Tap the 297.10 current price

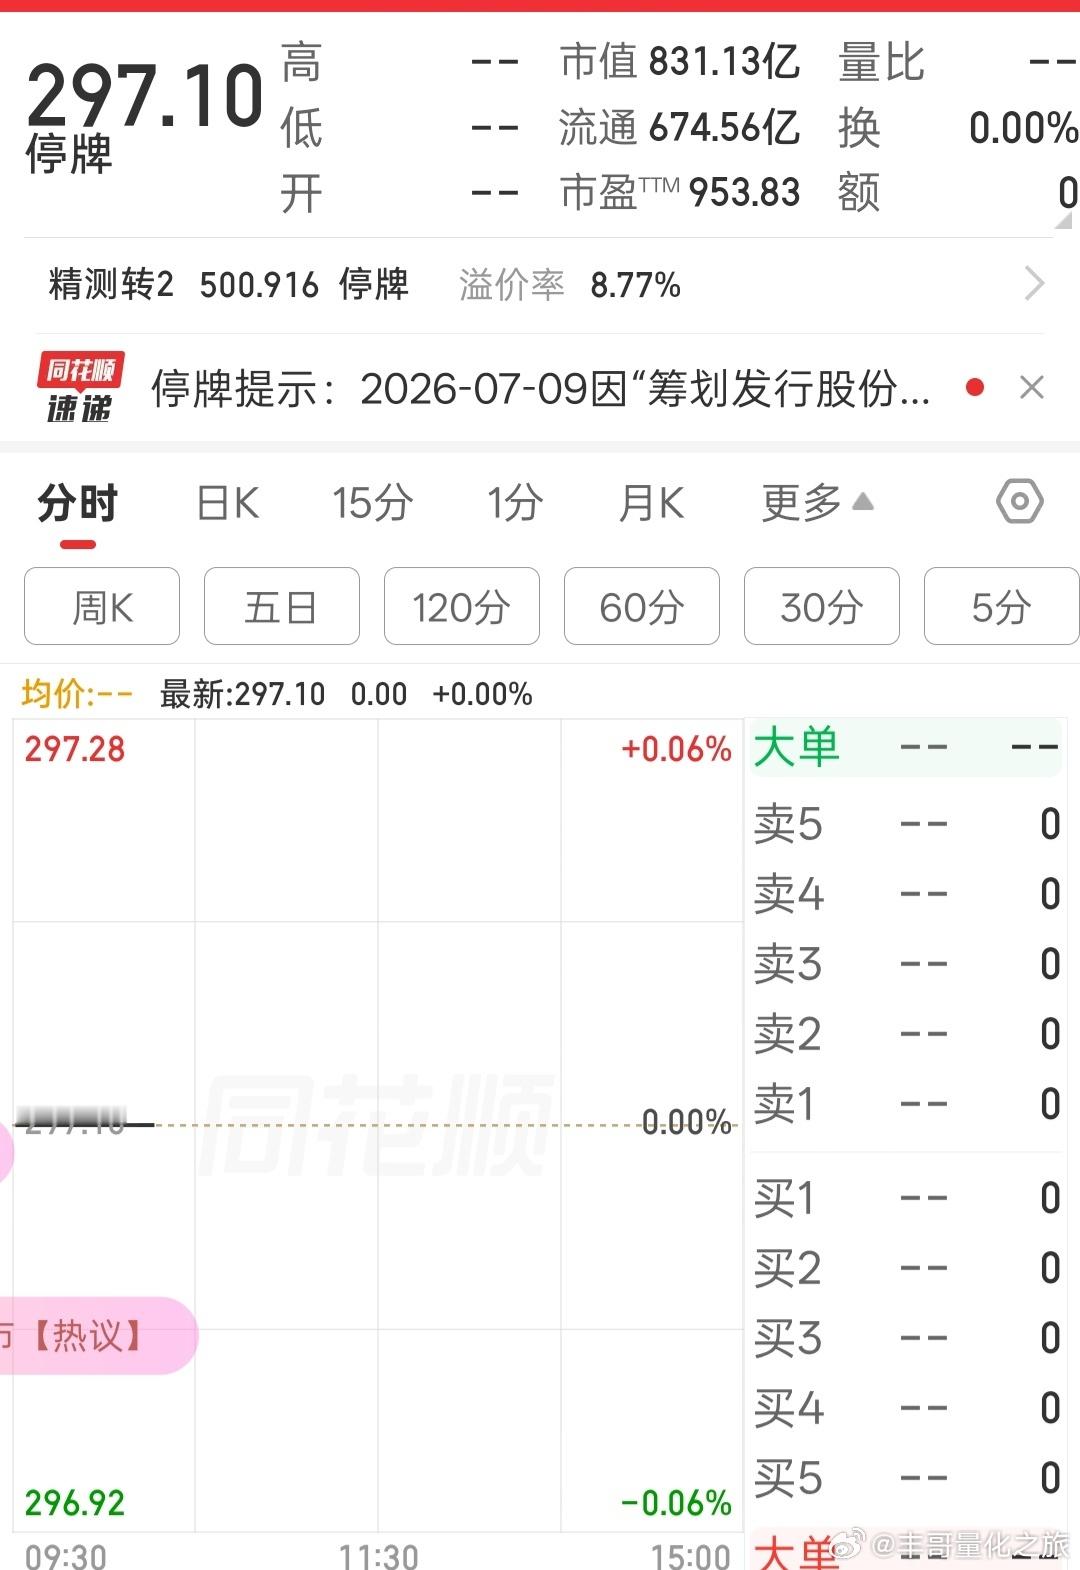[145, 96]
